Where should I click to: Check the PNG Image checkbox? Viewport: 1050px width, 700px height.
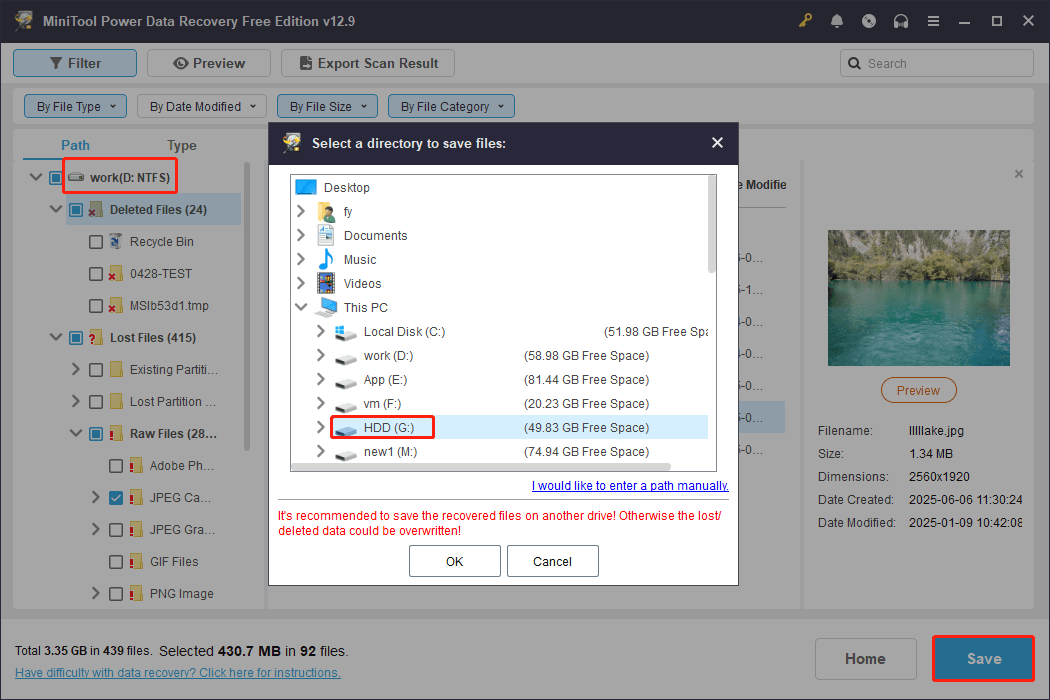(116, 593)
